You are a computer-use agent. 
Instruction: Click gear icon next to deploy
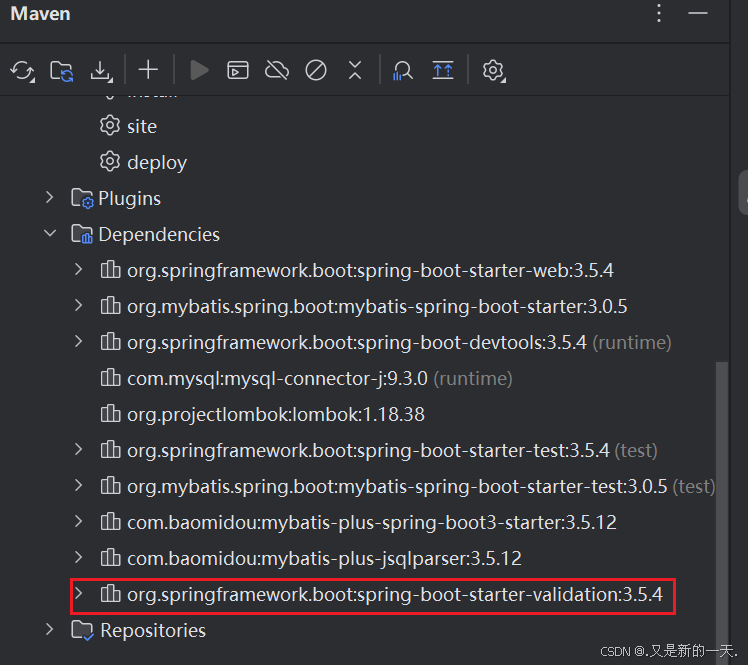tap(110, 161)
